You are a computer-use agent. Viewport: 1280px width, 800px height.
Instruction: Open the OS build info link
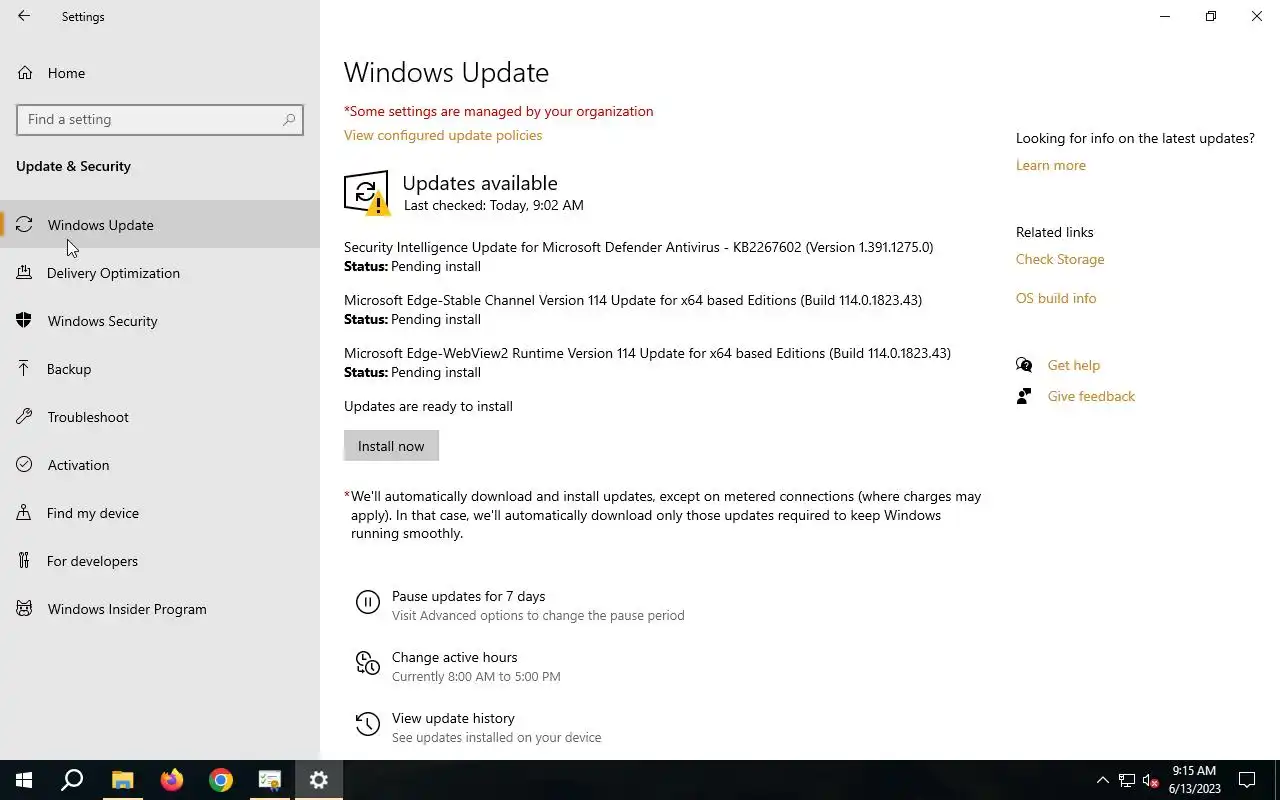click(x=1056, y=298)
